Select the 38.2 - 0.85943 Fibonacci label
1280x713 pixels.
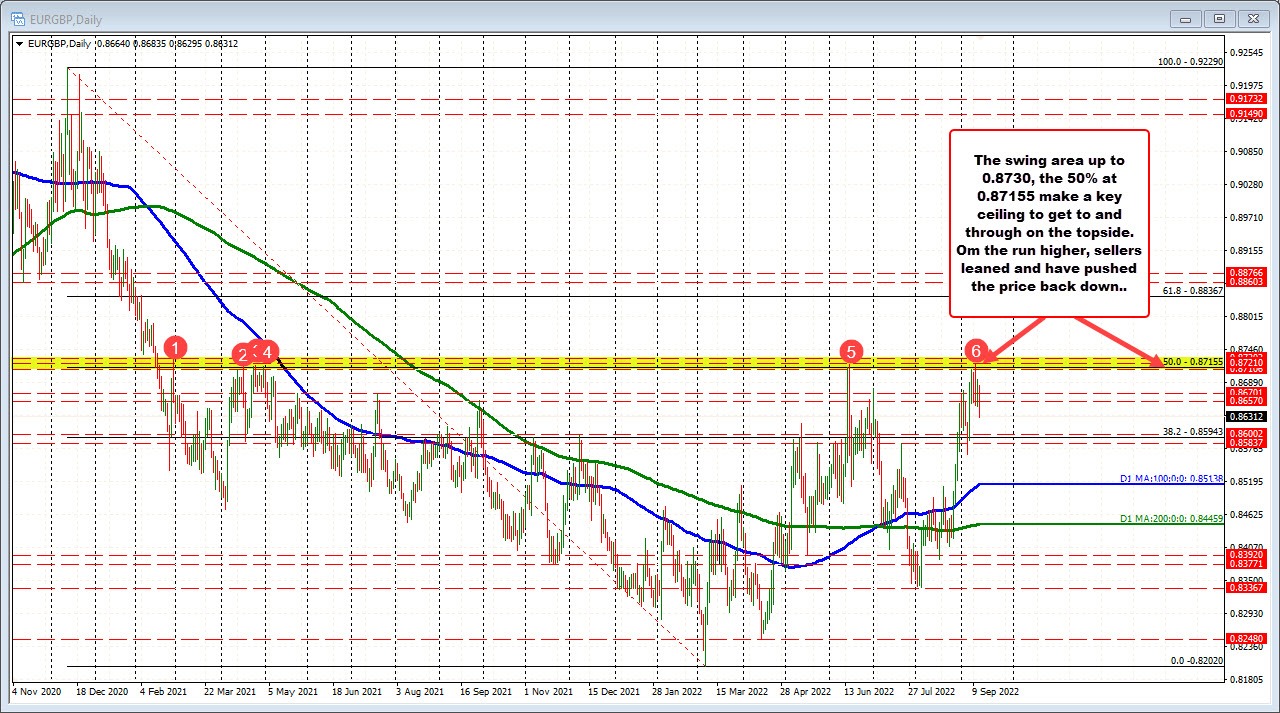point(1193,432)
